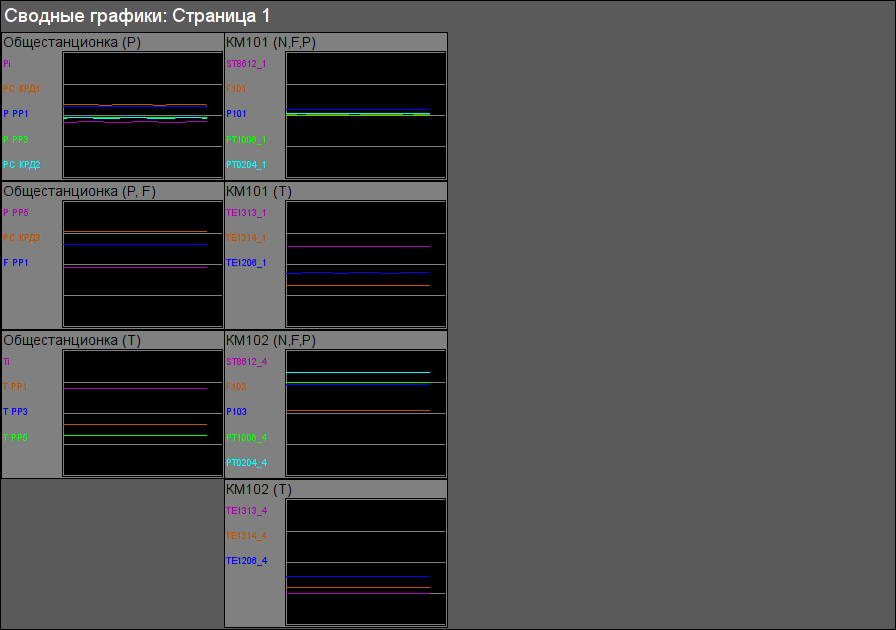Click the PC КРД2 cyan legend label
This screenshot has width=896, height=630.
(x=22, y=165)
